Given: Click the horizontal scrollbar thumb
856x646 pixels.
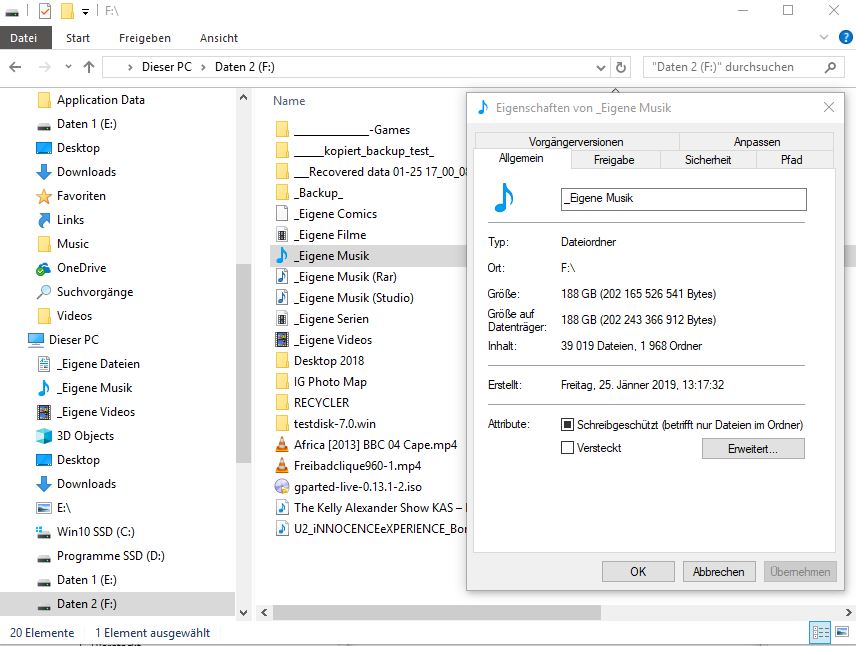Looking at the screenshot, I should pos(437,612).
